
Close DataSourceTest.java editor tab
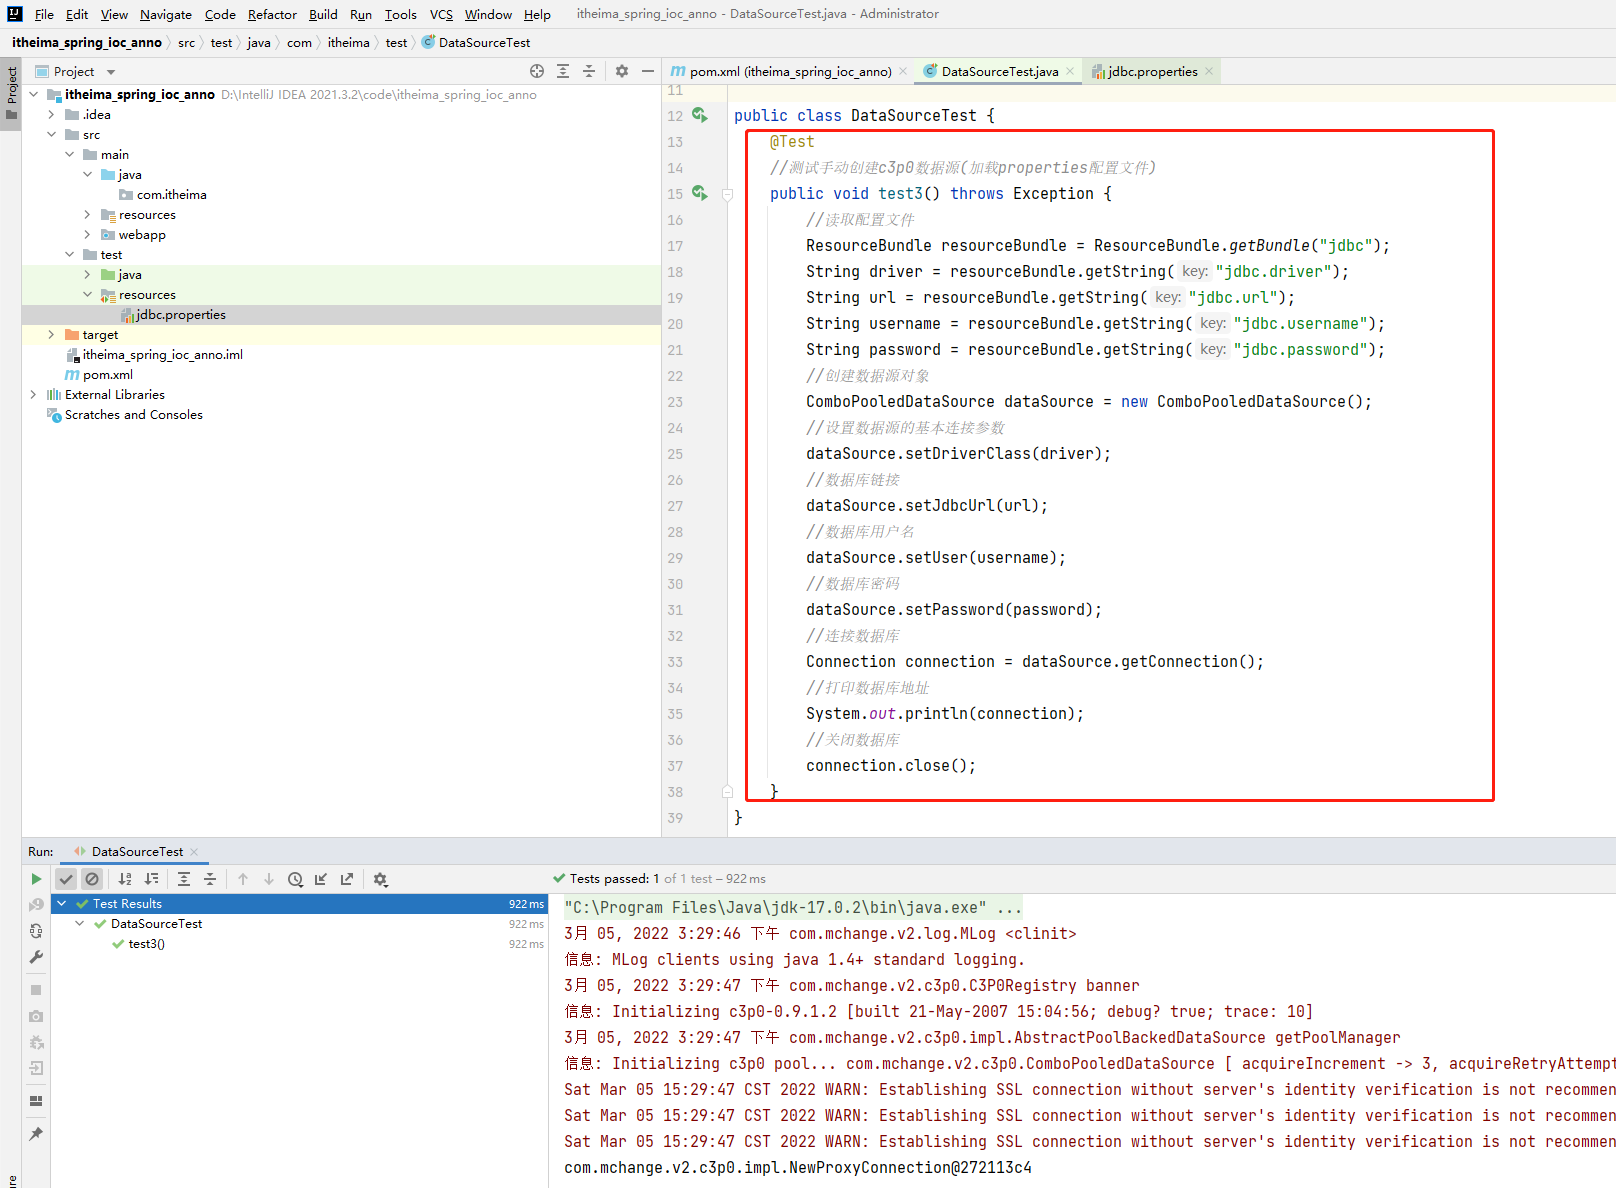pyautogui.click(x=1070, y=71)
